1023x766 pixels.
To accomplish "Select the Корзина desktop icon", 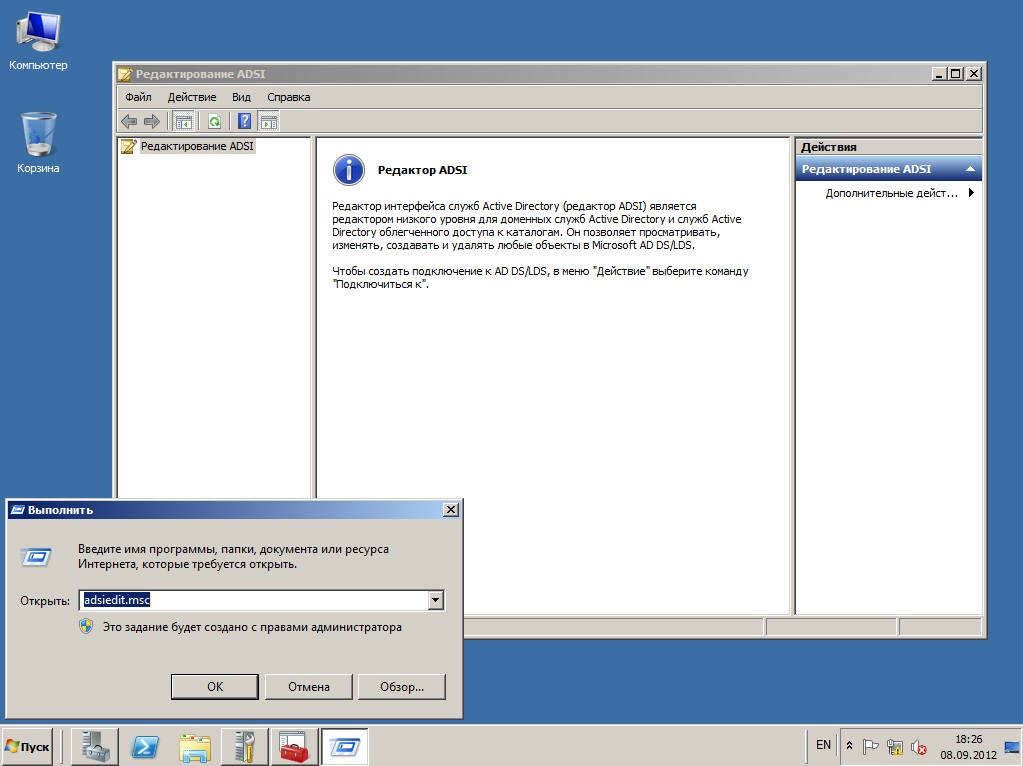I will (x=38, y=143).
